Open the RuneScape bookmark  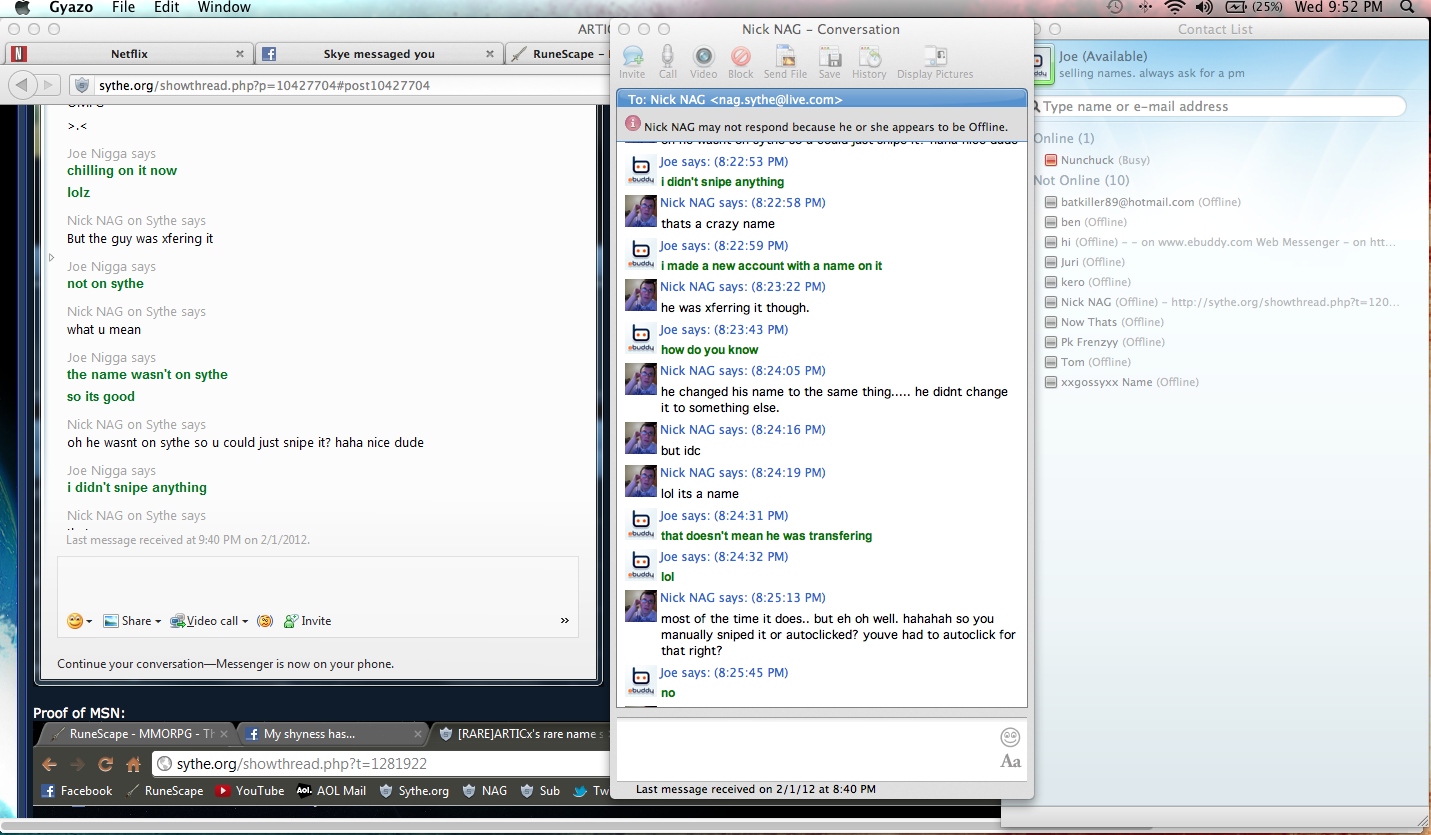(x=165, y=791)
